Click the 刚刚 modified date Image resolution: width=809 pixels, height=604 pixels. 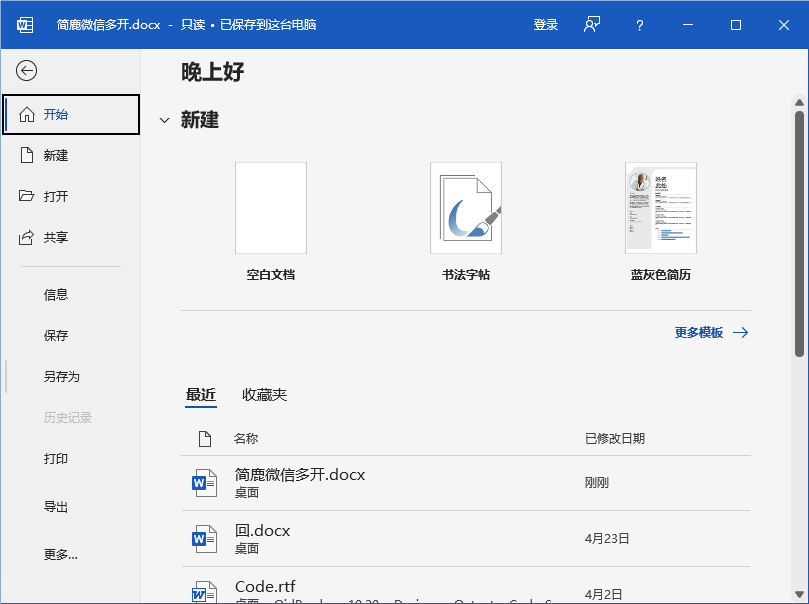(597, 483)
